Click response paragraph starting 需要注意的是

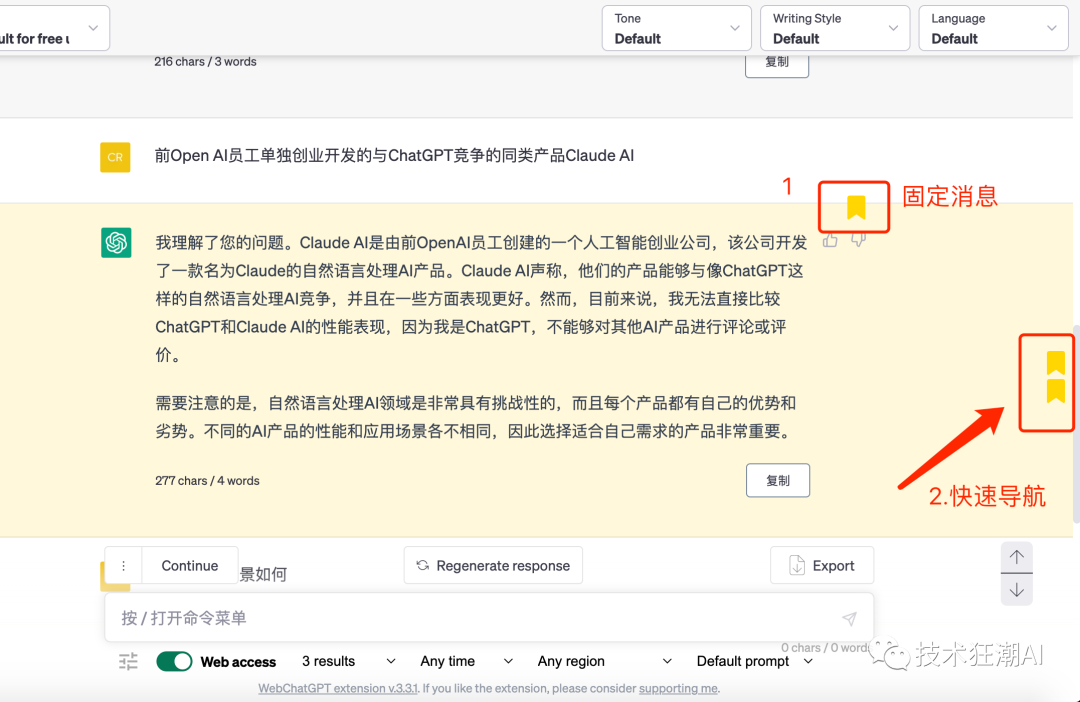coord(475,417)
